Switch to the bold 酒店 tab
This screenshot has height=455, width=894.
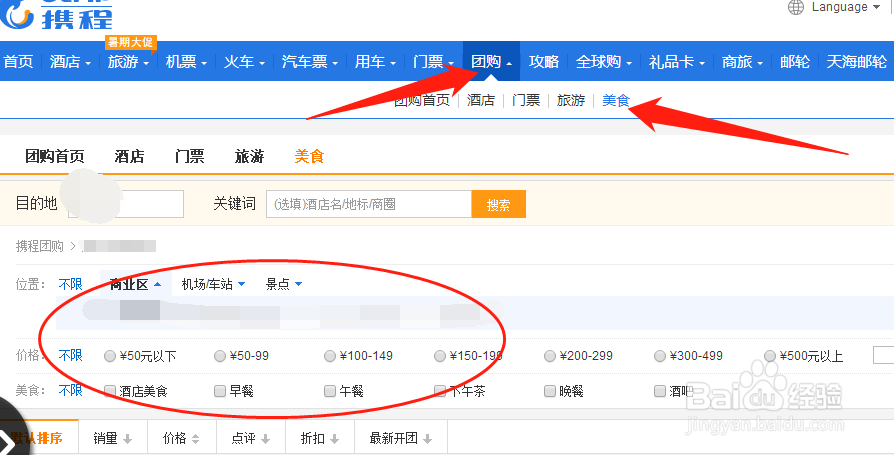129,156
